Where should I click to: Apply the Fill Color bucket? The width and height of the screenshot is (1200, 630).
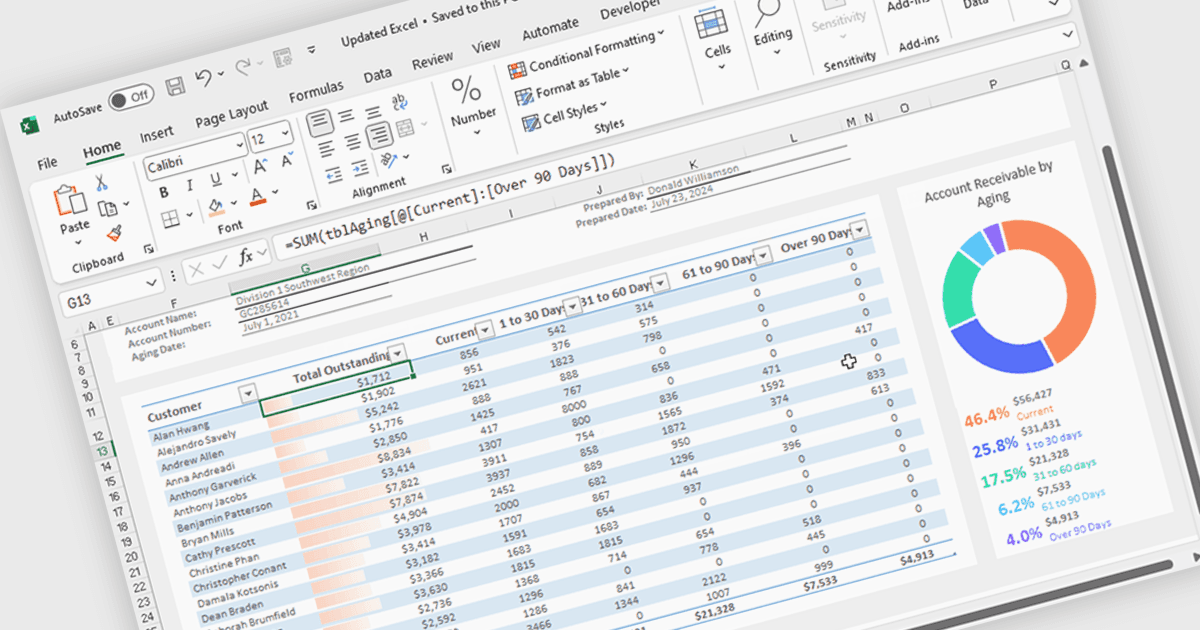pyautogui.click(x=216, y=206)
